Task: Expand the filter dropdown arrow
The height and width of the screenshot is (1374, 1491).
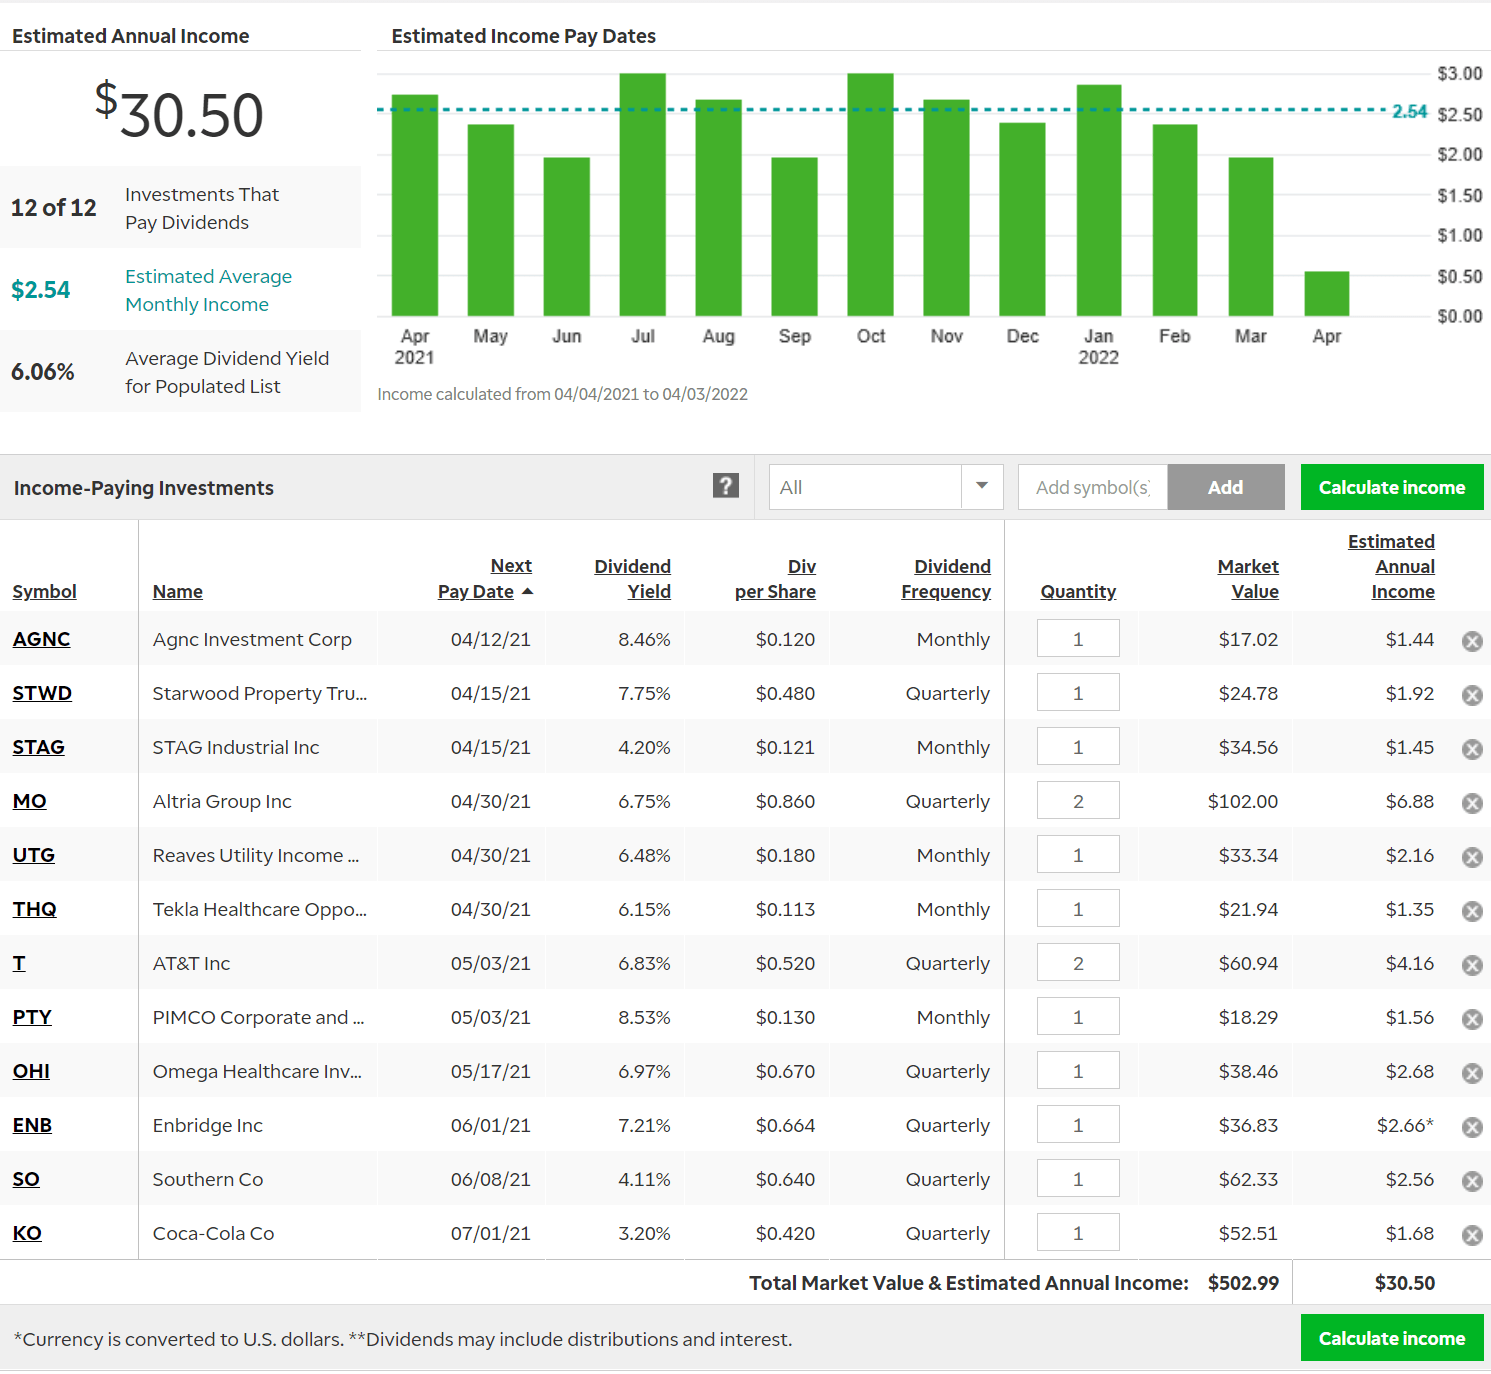Action: (x=982, y=487)
